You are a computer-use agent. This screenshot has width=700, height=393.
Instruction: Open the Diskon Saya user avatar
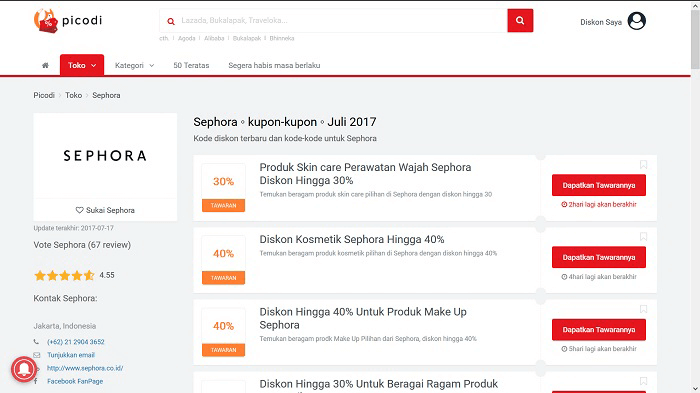(637, 21)
